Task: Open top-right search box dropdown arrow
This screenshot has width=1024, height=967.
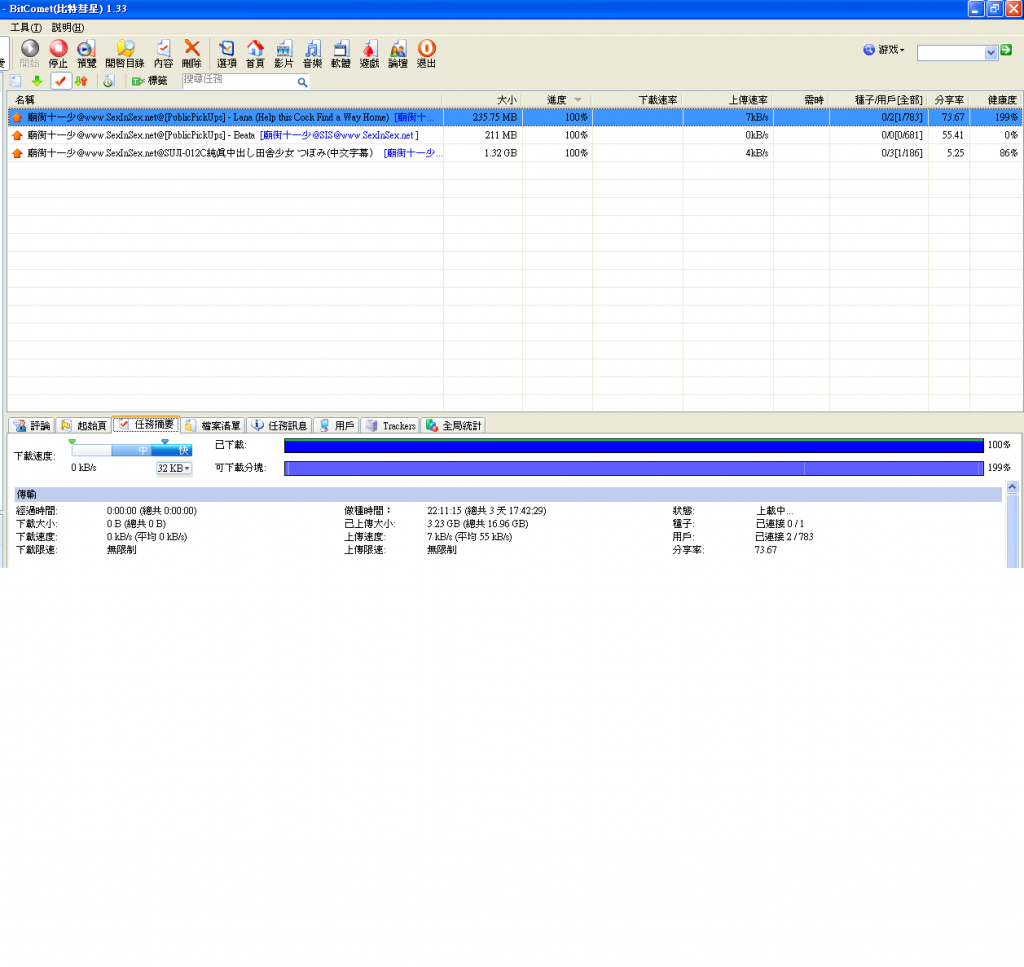Action: (991, 52)
